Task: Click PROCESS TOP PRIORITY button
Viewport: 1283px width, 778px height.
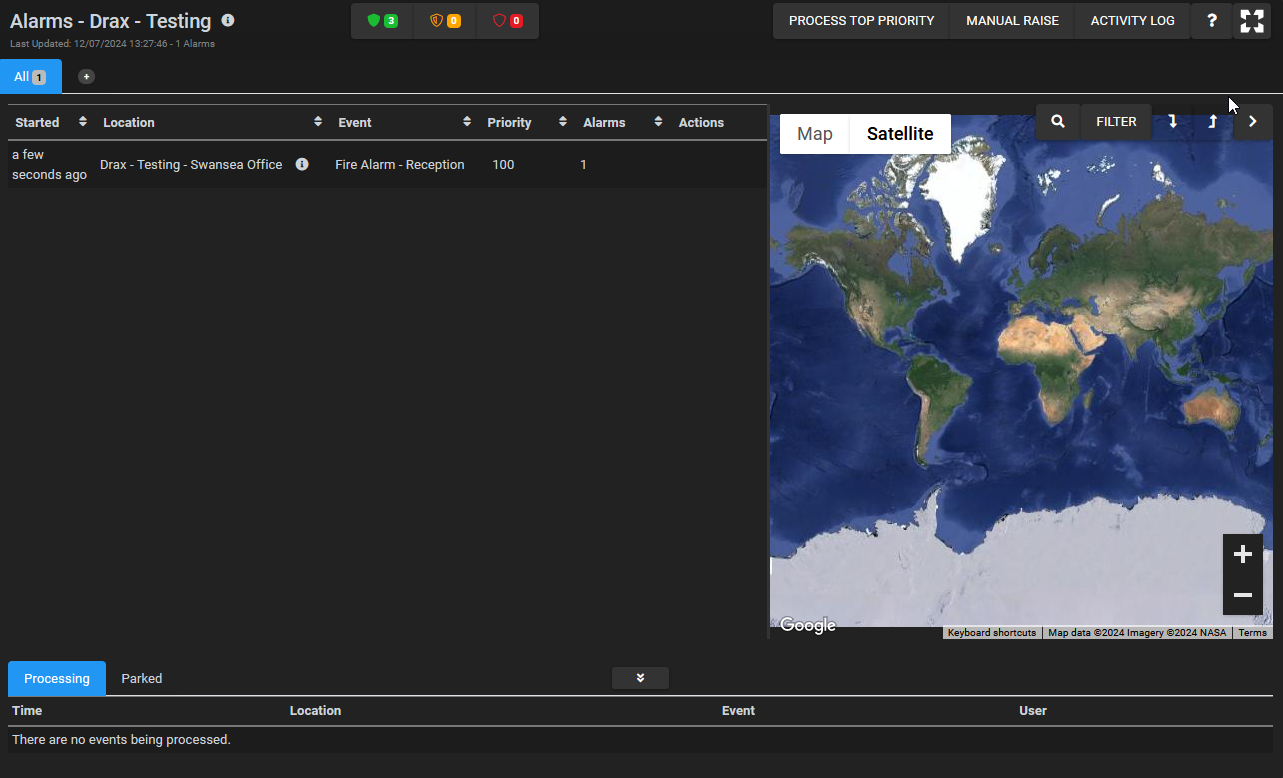Action: [862, 21]
